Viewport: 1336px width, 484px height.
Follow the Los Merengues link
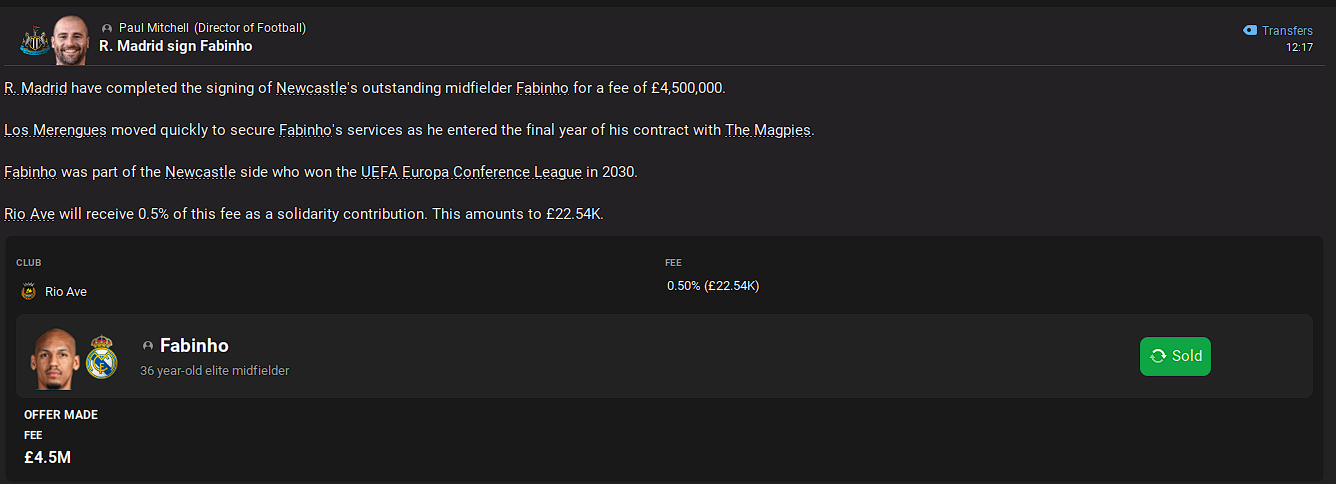(56, 130)
